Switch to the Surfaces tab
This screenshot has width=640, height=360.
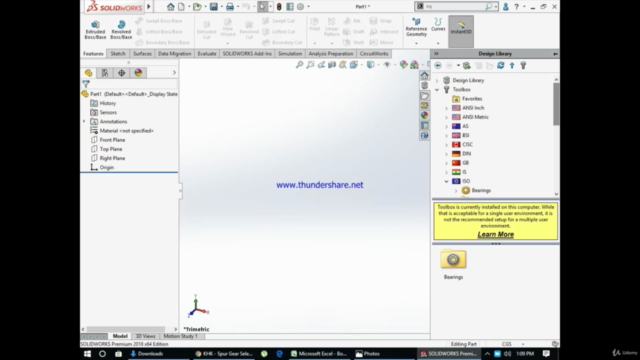coord(142,54)
